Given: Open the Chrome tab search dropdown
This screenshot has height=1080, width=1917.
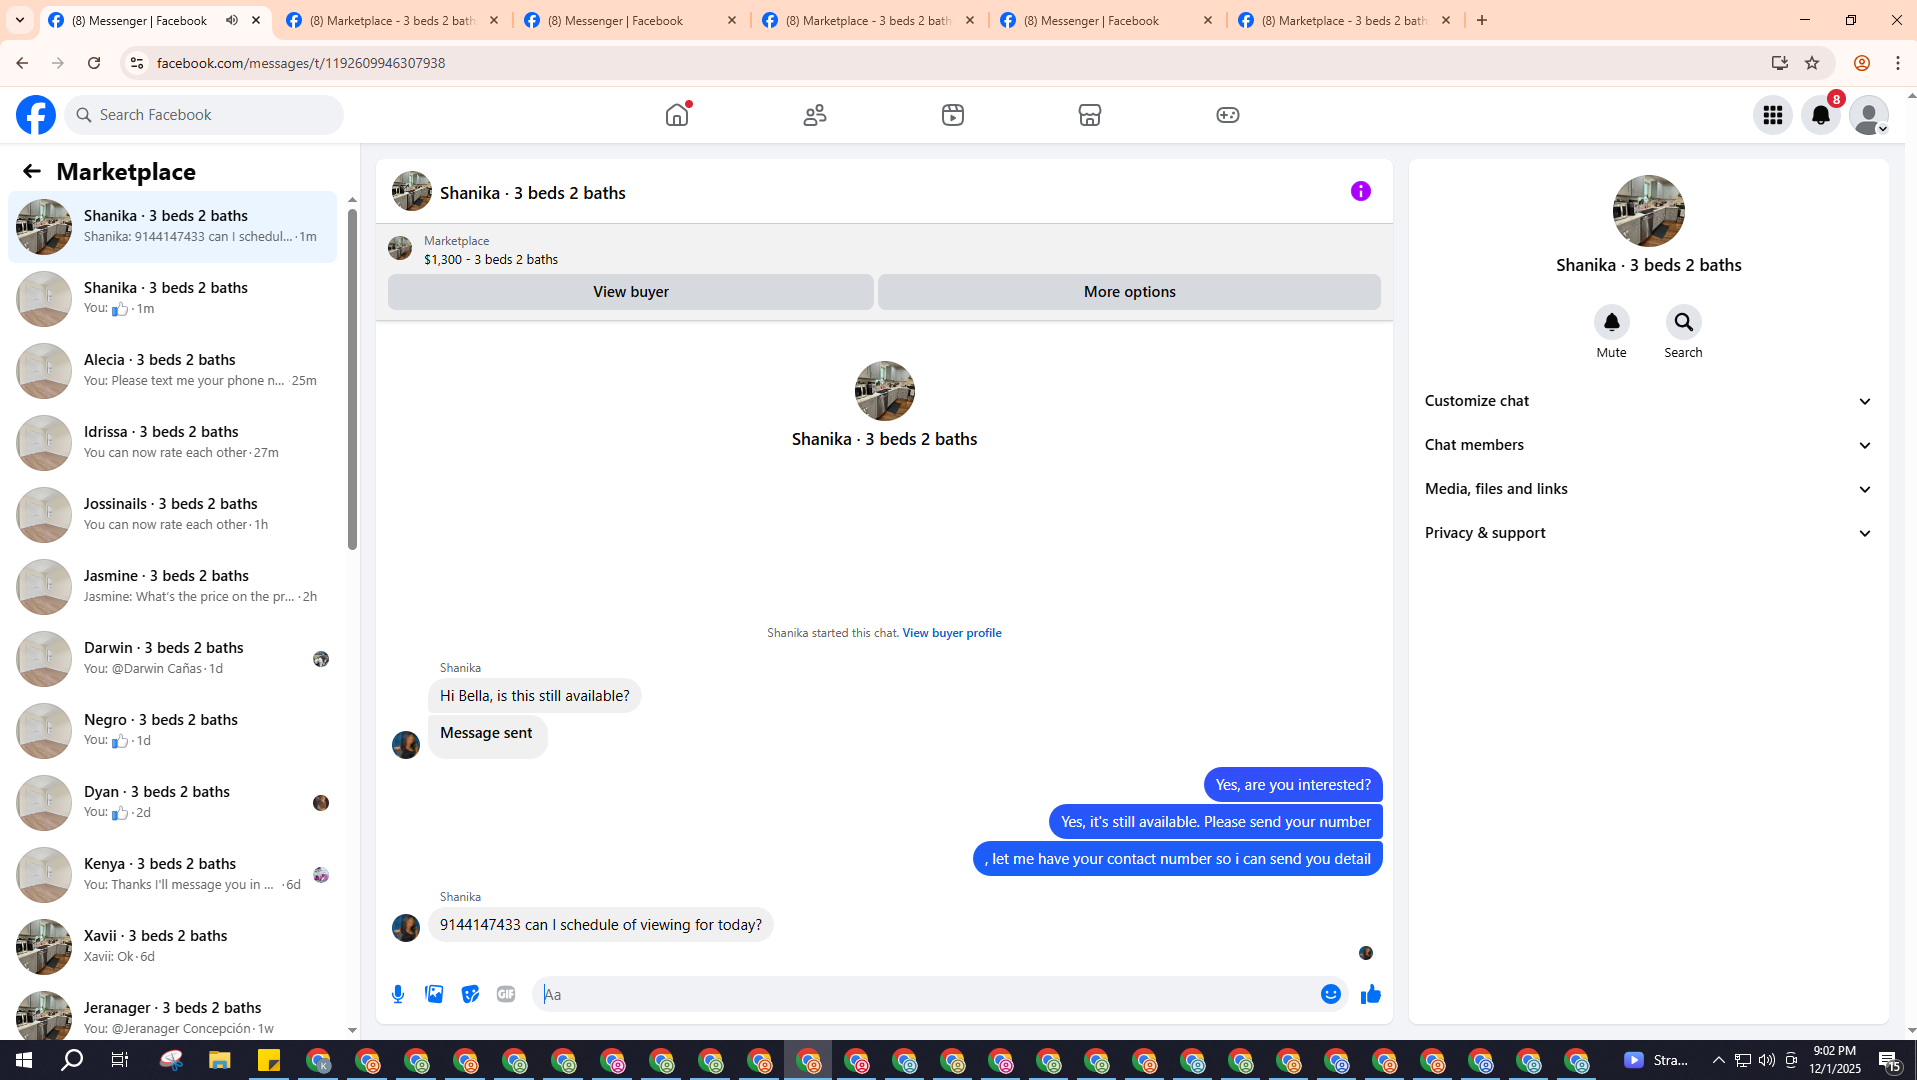Looking at the screenshot, I should click(20, 20).
